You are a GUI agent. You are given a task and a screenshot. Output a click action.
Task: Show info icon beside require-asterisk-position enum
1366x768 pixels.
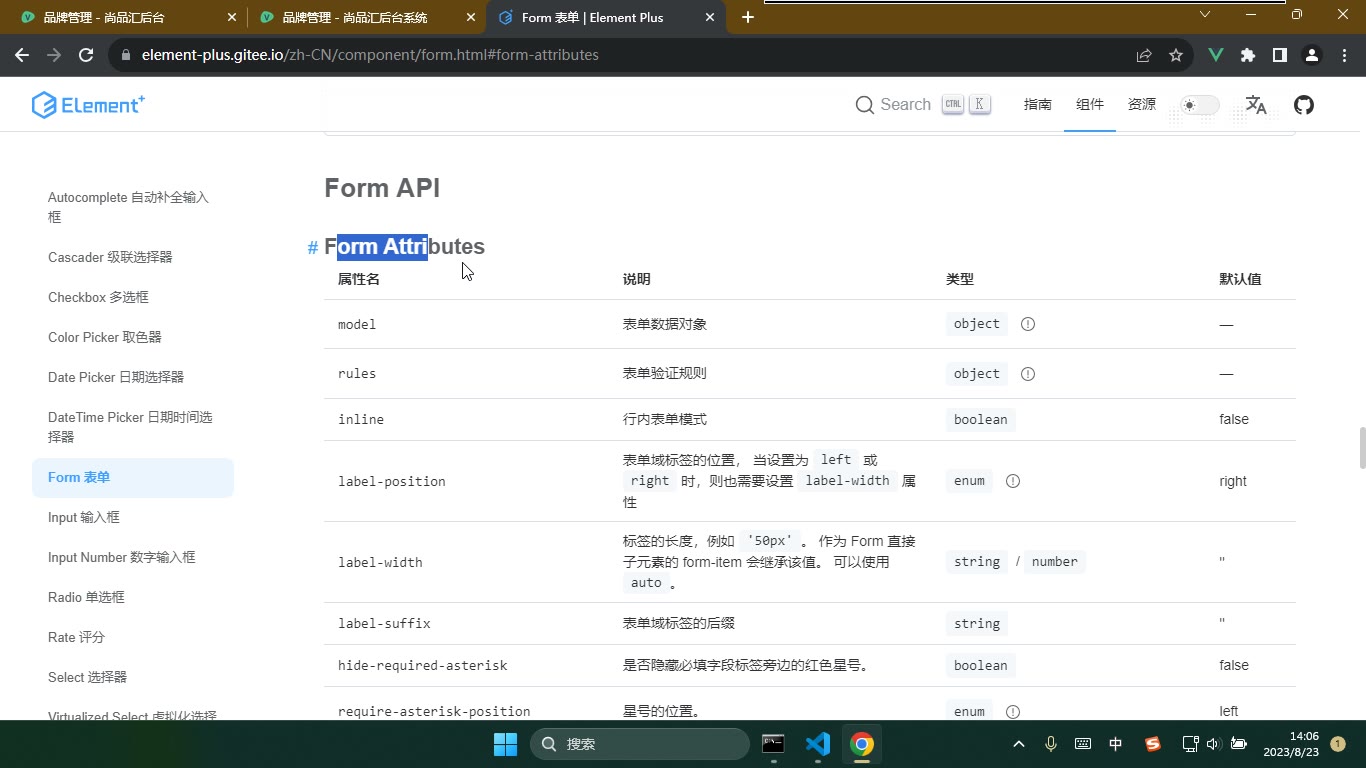(x=1013, y=712)
